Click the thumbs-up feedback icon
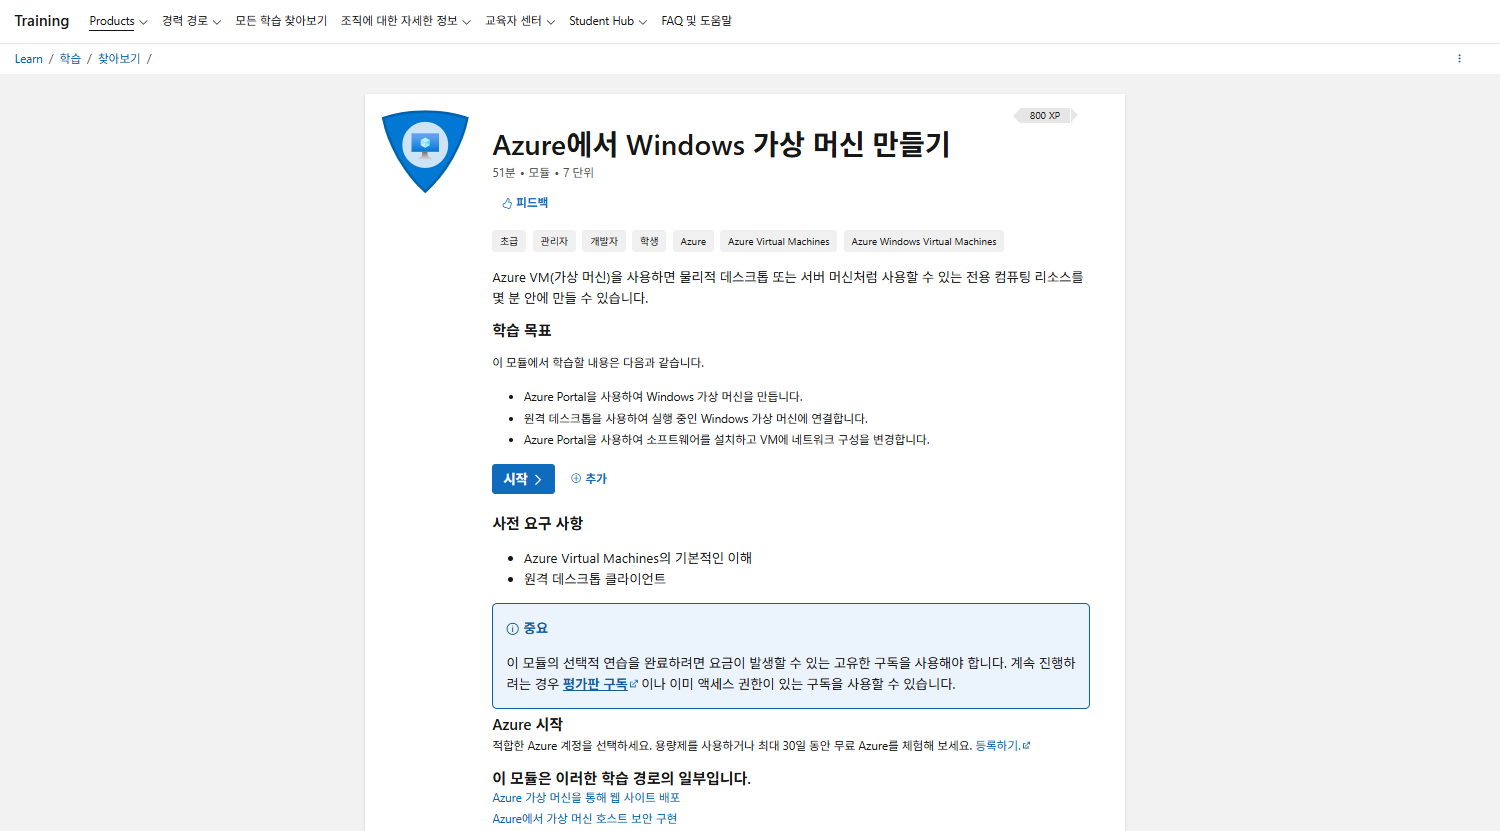Screen dimensions: 1500x831 click(507, 203)
